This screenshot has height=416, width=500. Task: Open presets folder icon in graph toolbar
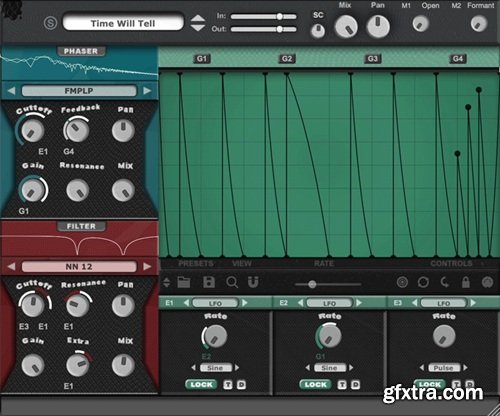[184, 282]
